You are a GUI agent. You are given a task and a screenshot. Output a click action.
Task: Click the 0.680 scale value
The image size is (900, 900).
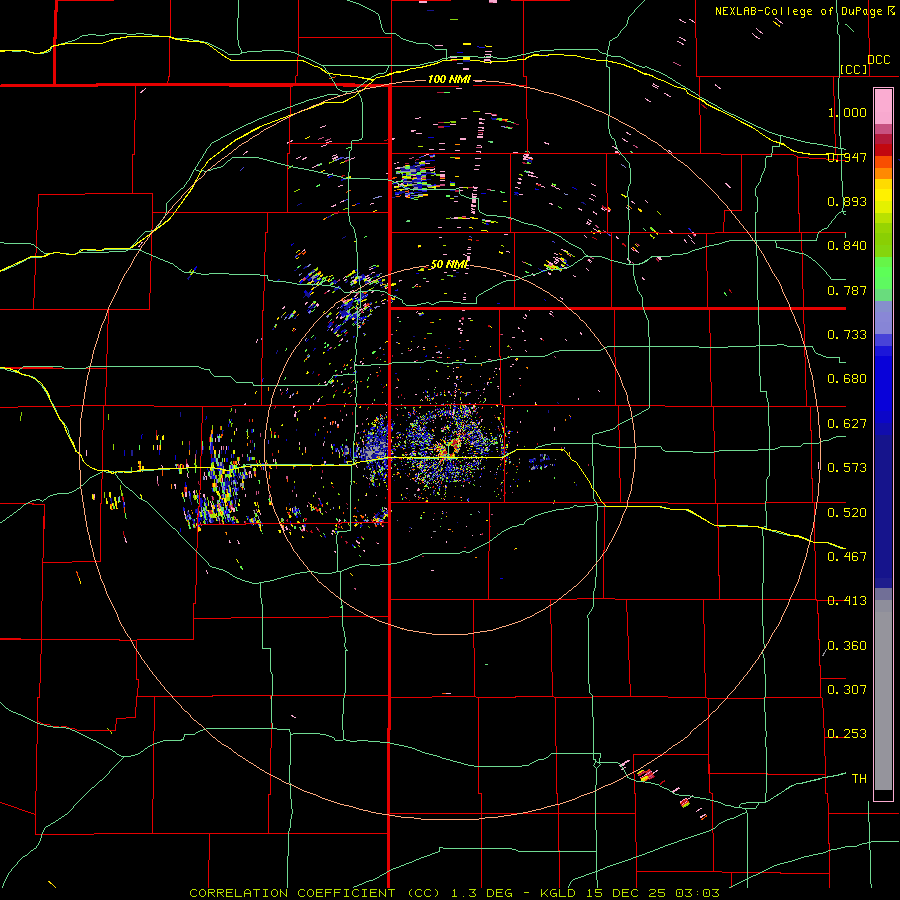tap(847, 379)
